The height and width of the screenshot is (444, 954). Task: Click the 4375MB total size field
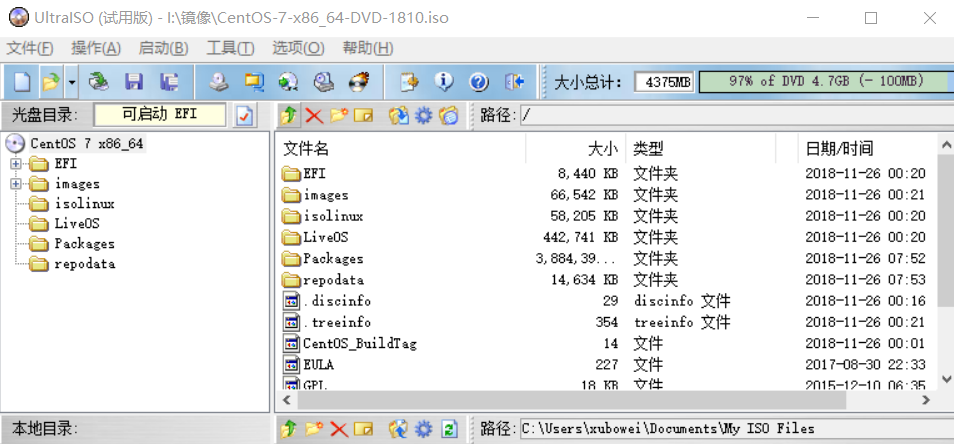click(x=664, y=82)
